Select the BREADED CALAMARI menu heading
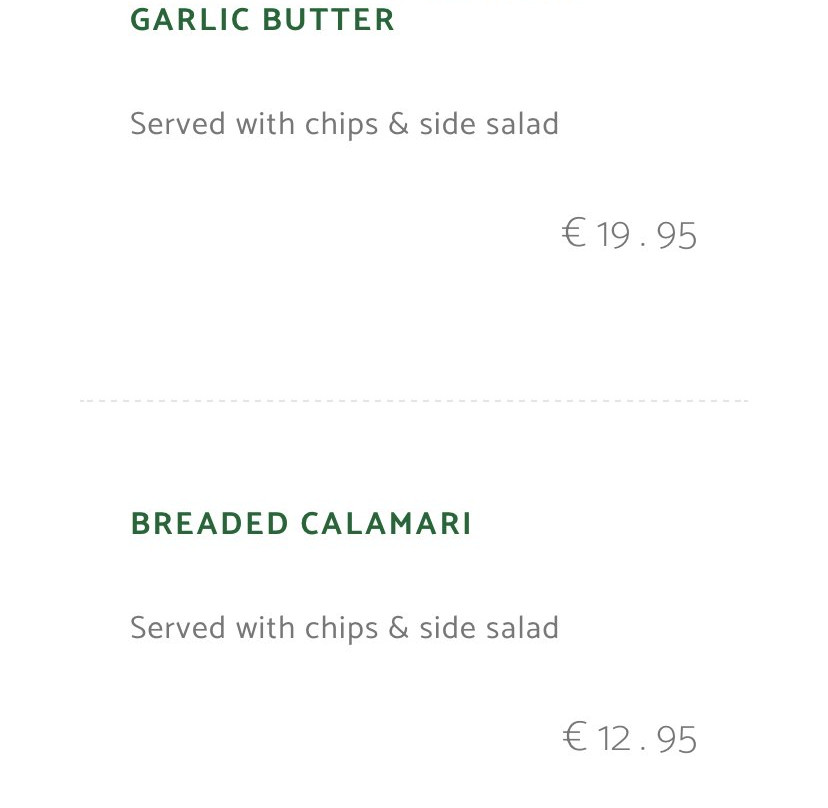This screenshot has height=808, width=828. (300, 523)
